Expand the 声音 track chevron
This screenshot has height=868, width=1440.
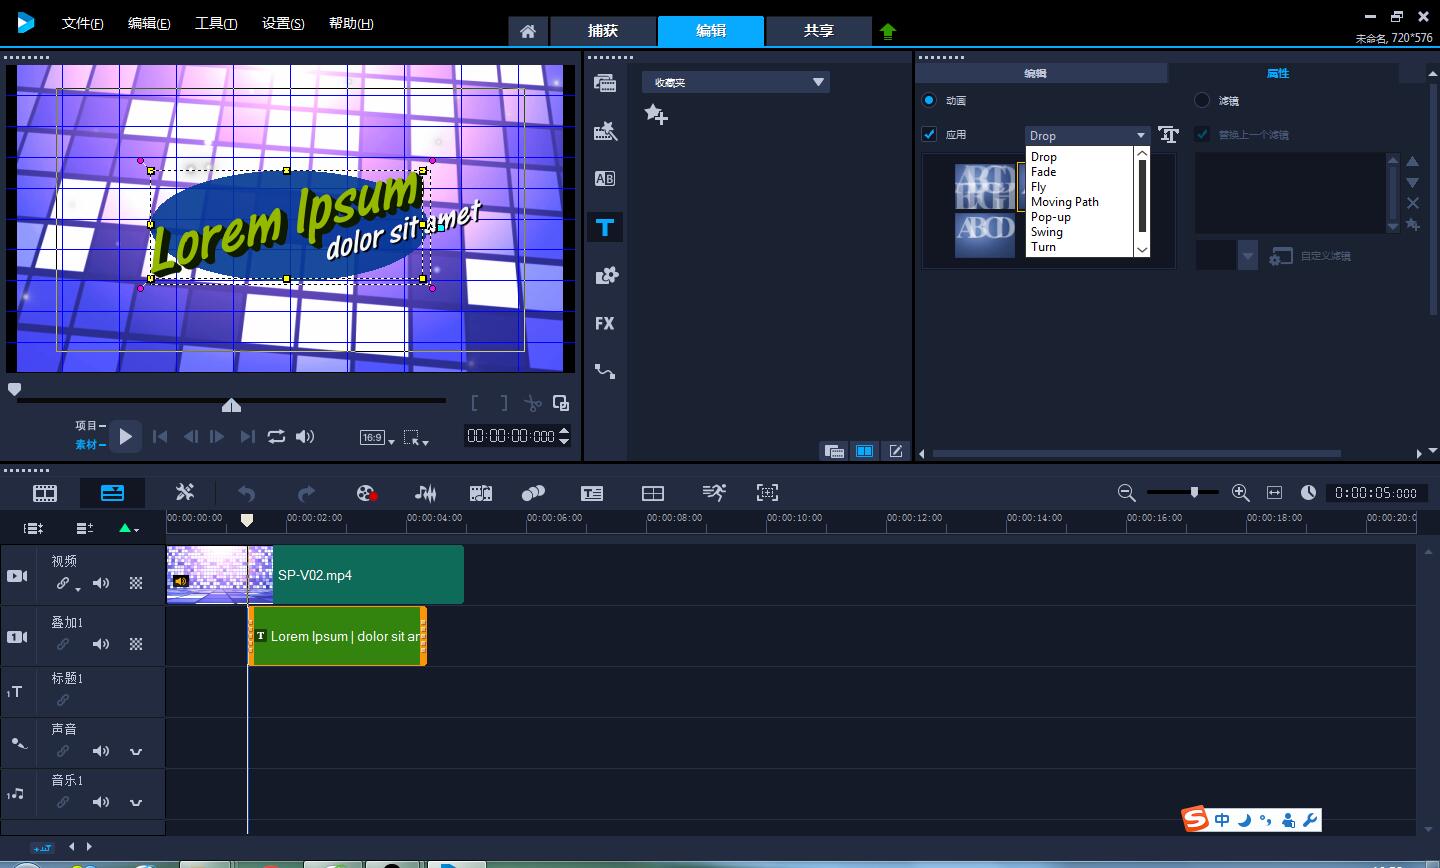(x=136, y=751)
